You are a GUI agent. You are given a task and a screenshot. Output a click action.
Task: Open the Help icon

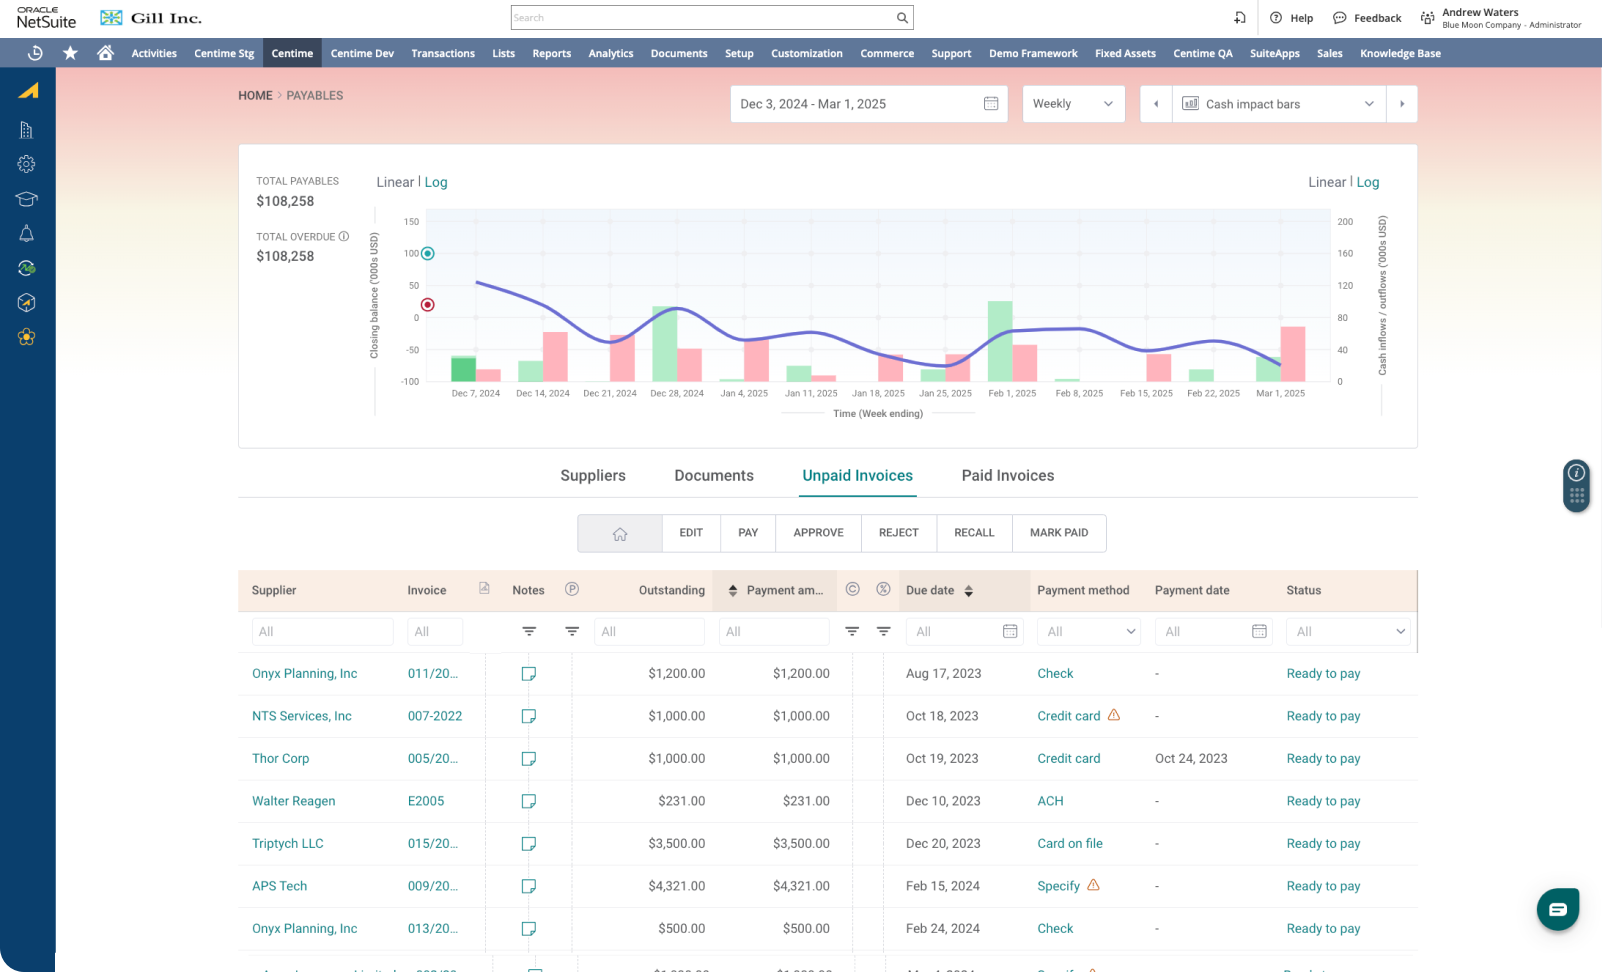click(1276, 18)
